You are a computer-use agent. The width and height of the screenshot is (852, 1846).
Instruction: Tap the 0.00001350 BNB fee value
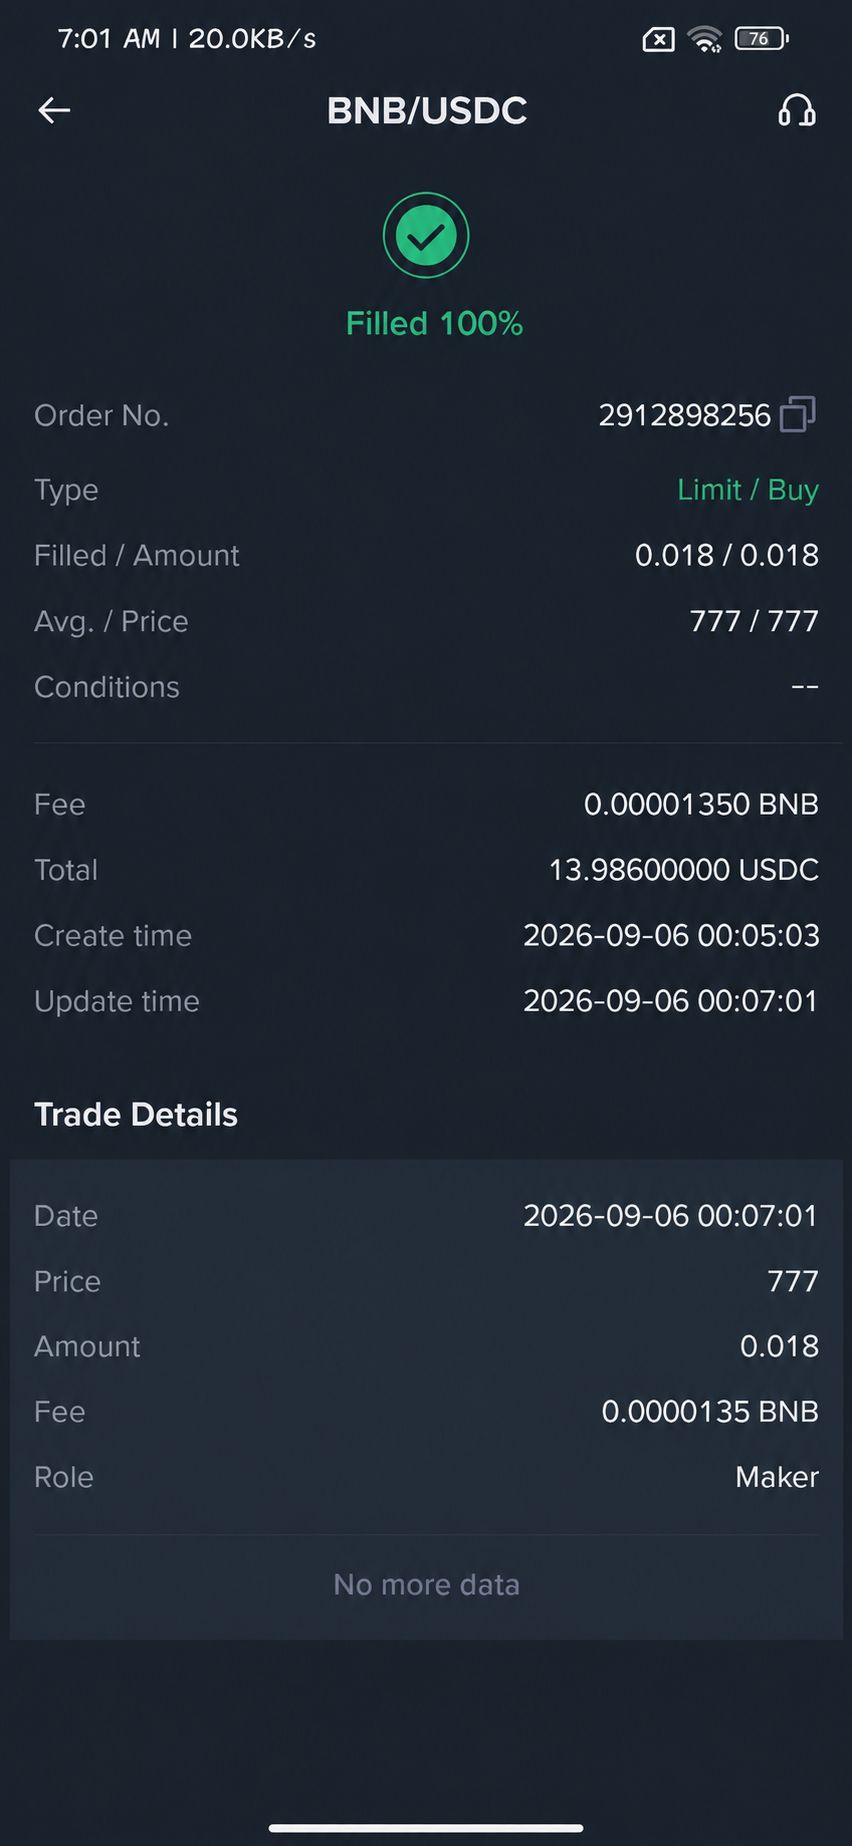click(x=701, y=804)
